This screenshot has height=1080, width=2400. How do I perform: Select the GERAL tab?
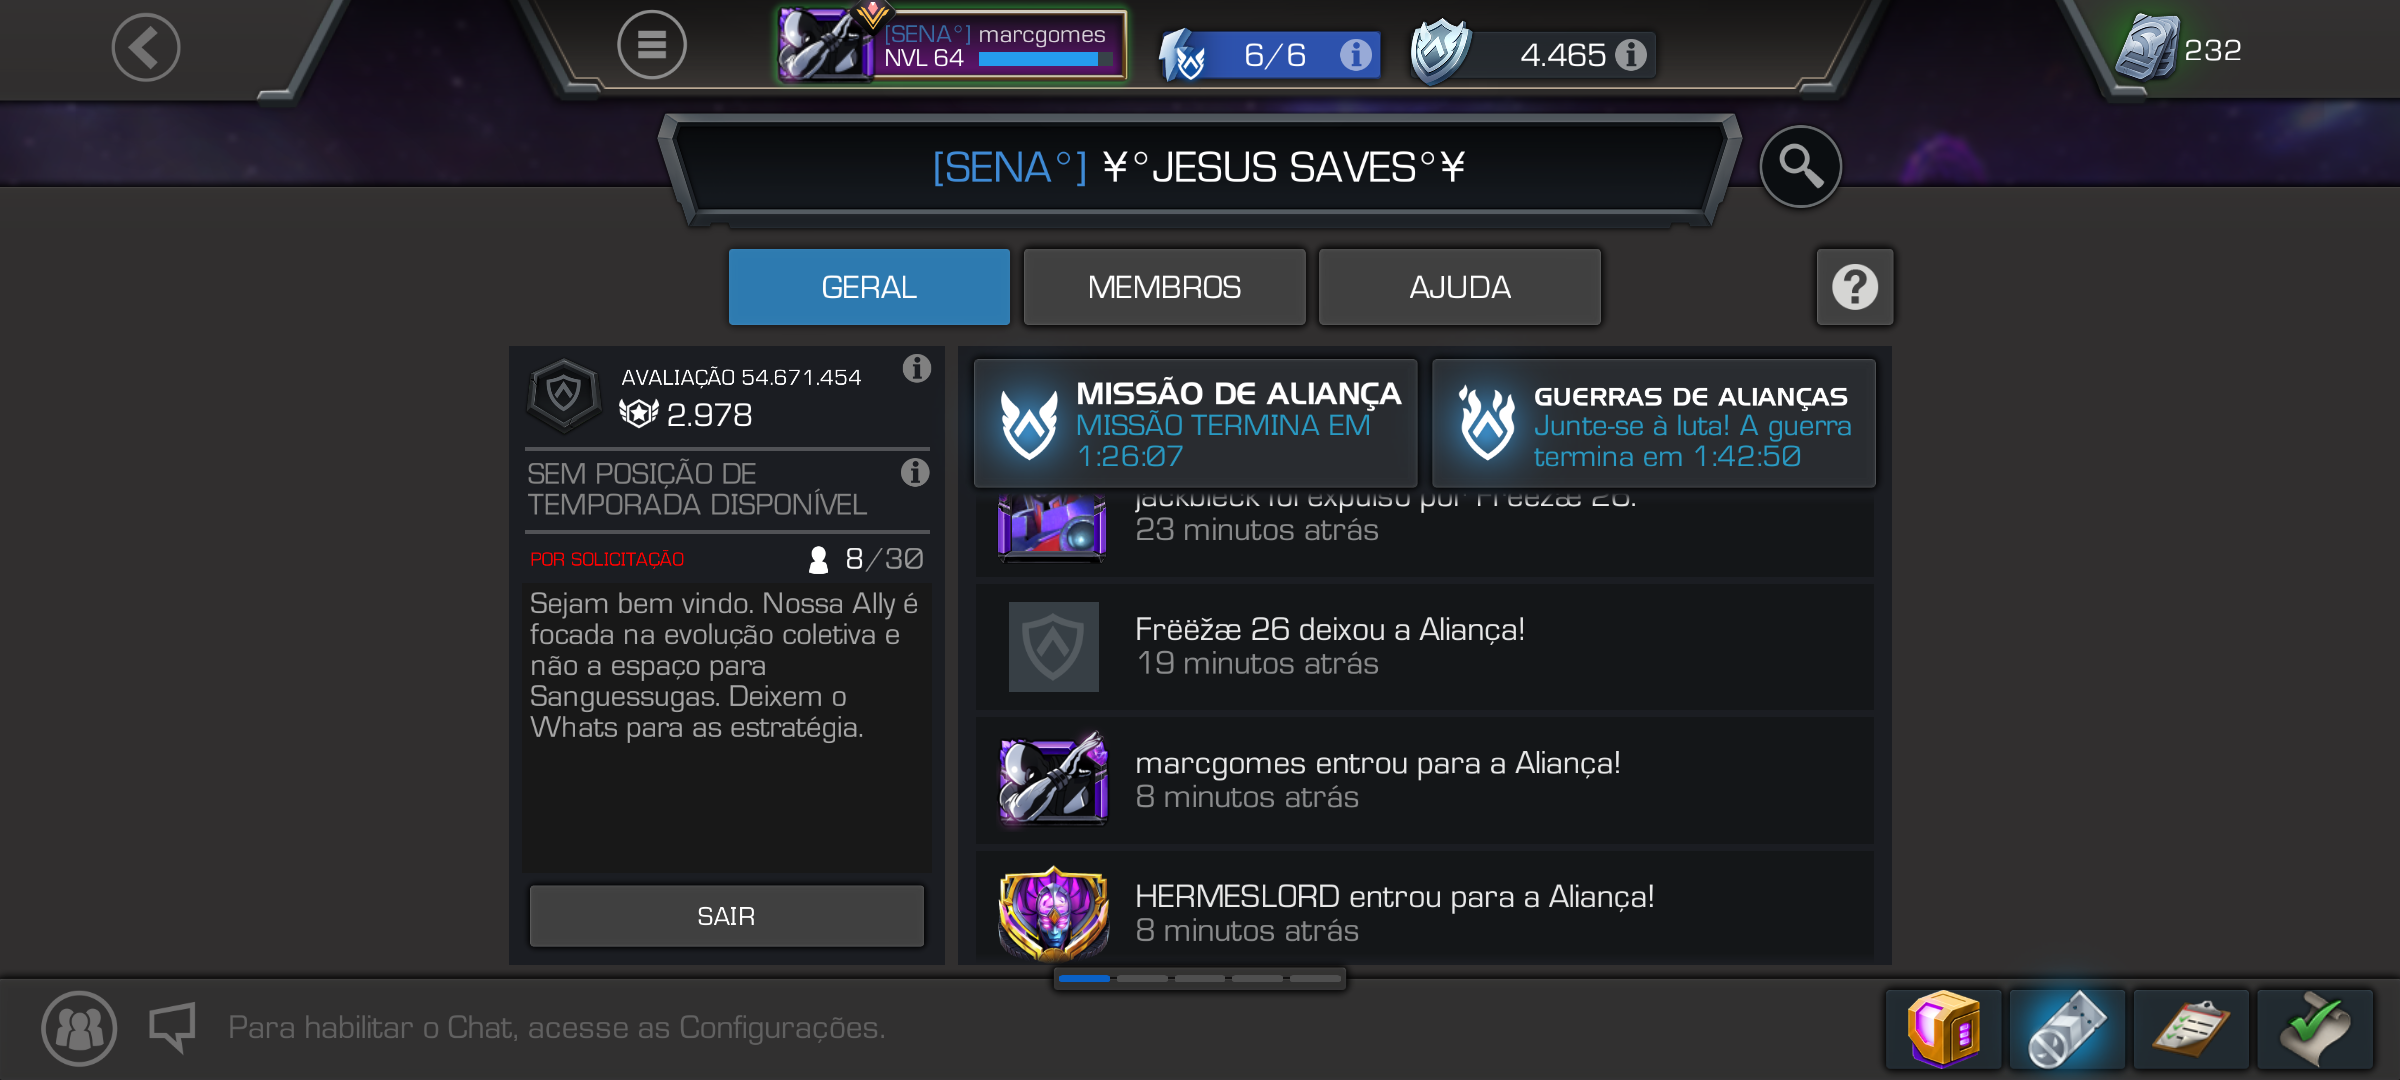(x=869, y=287)
